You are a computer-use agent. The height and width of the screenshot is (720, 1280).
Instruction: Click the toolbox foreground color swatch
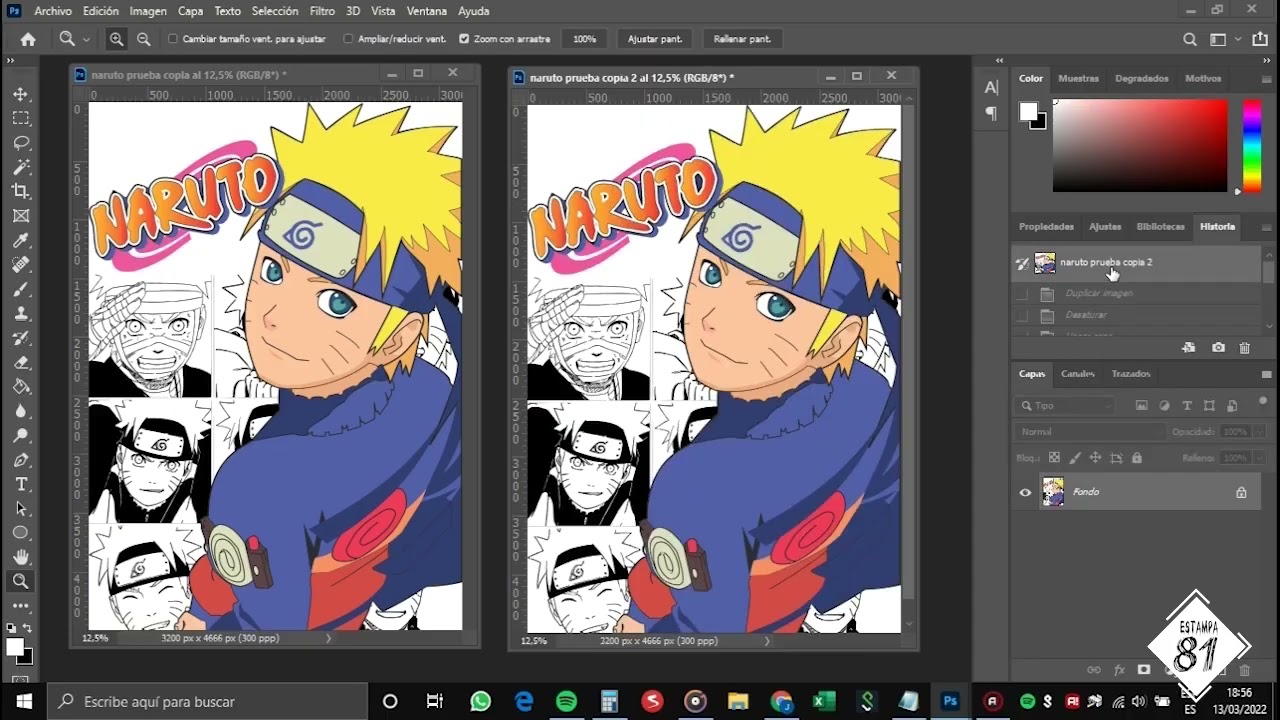15,647
